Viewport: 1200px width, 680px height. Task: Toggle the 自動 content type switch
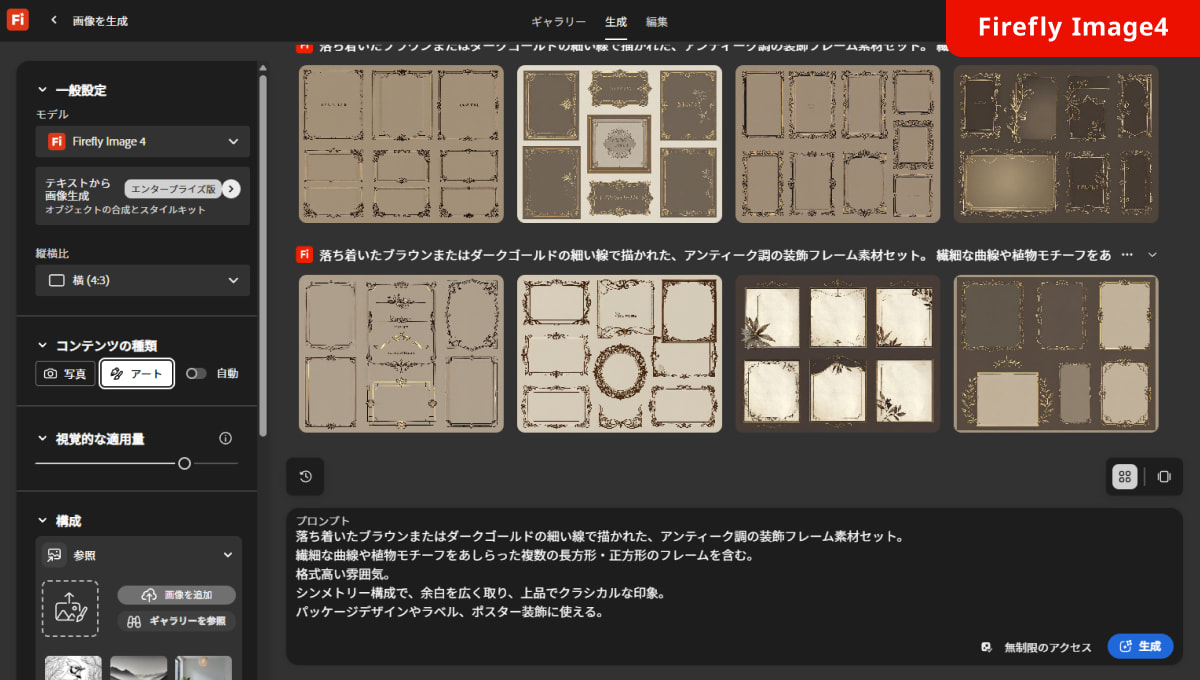[x=196, y=373]
